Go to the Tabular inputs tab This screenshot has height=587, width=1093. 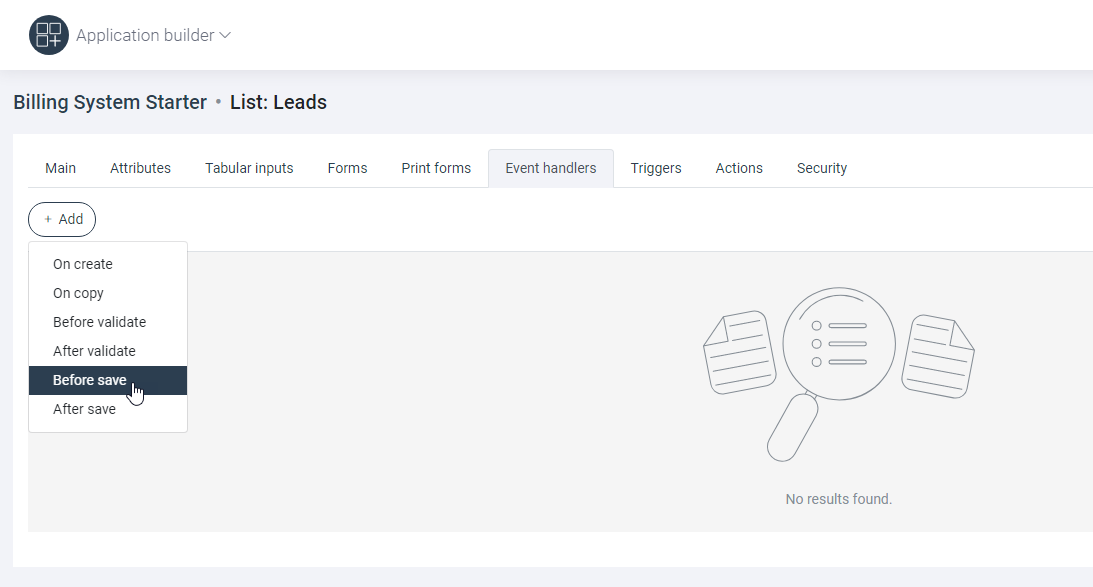(x=249, y=168)
